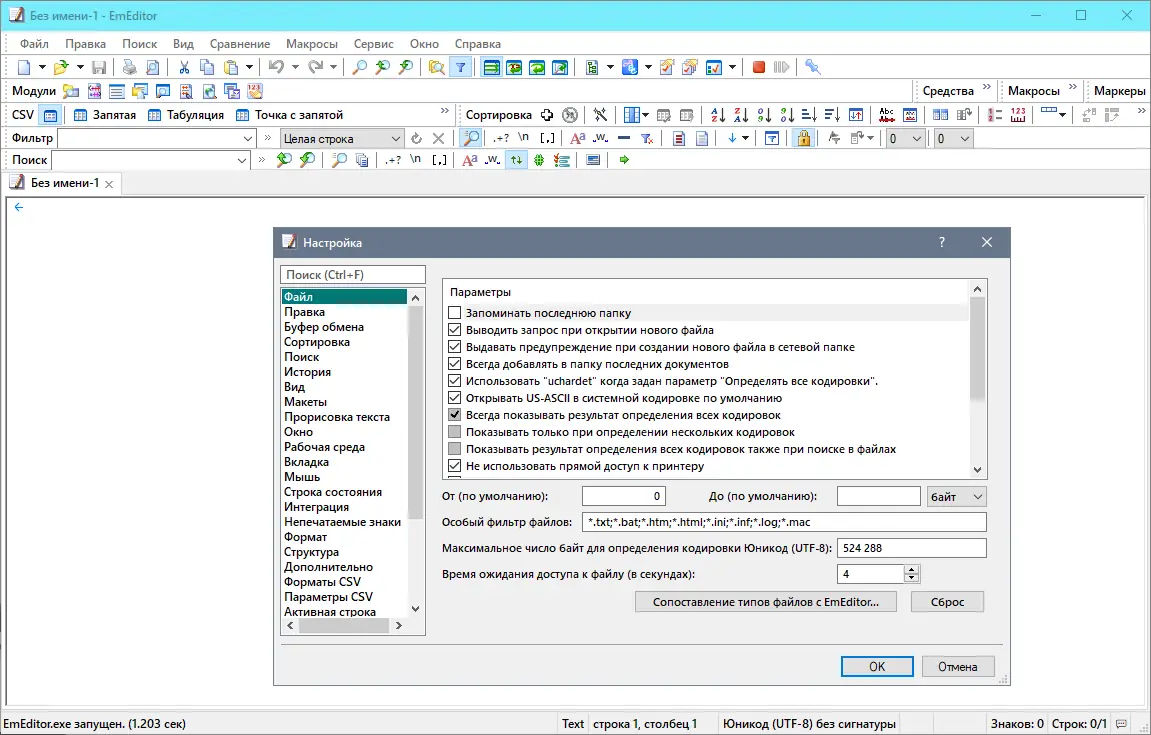Click the Copy icon in main toolbar
Image resolution: width=1151 pixels, height=735 pixels.
(x=207, y=68)
